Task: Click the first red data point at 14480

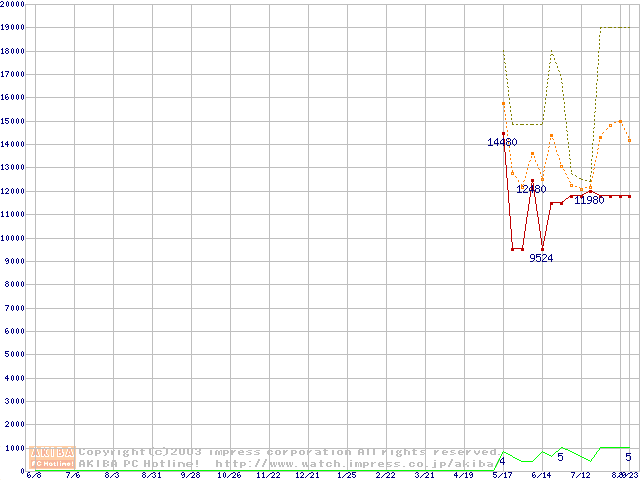Action: 503,134
